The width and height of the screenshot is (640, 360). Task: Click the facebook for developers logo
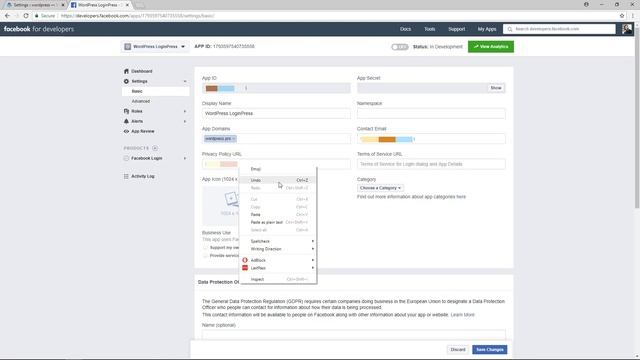39,29
